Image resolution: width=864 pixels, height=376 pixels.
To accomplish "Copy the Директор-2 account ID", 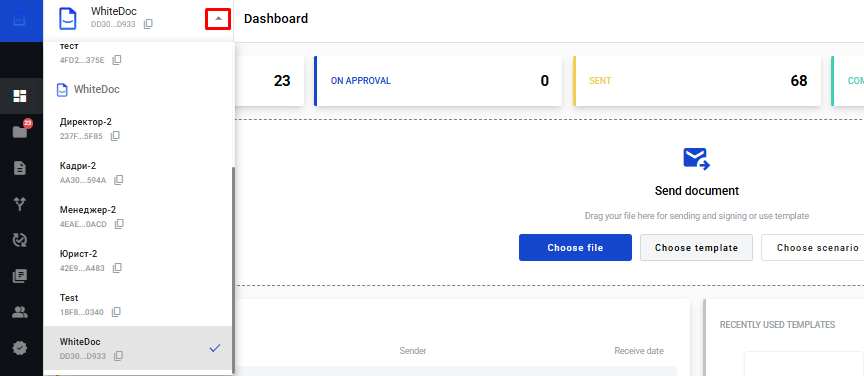I will [x=115, y=136].
